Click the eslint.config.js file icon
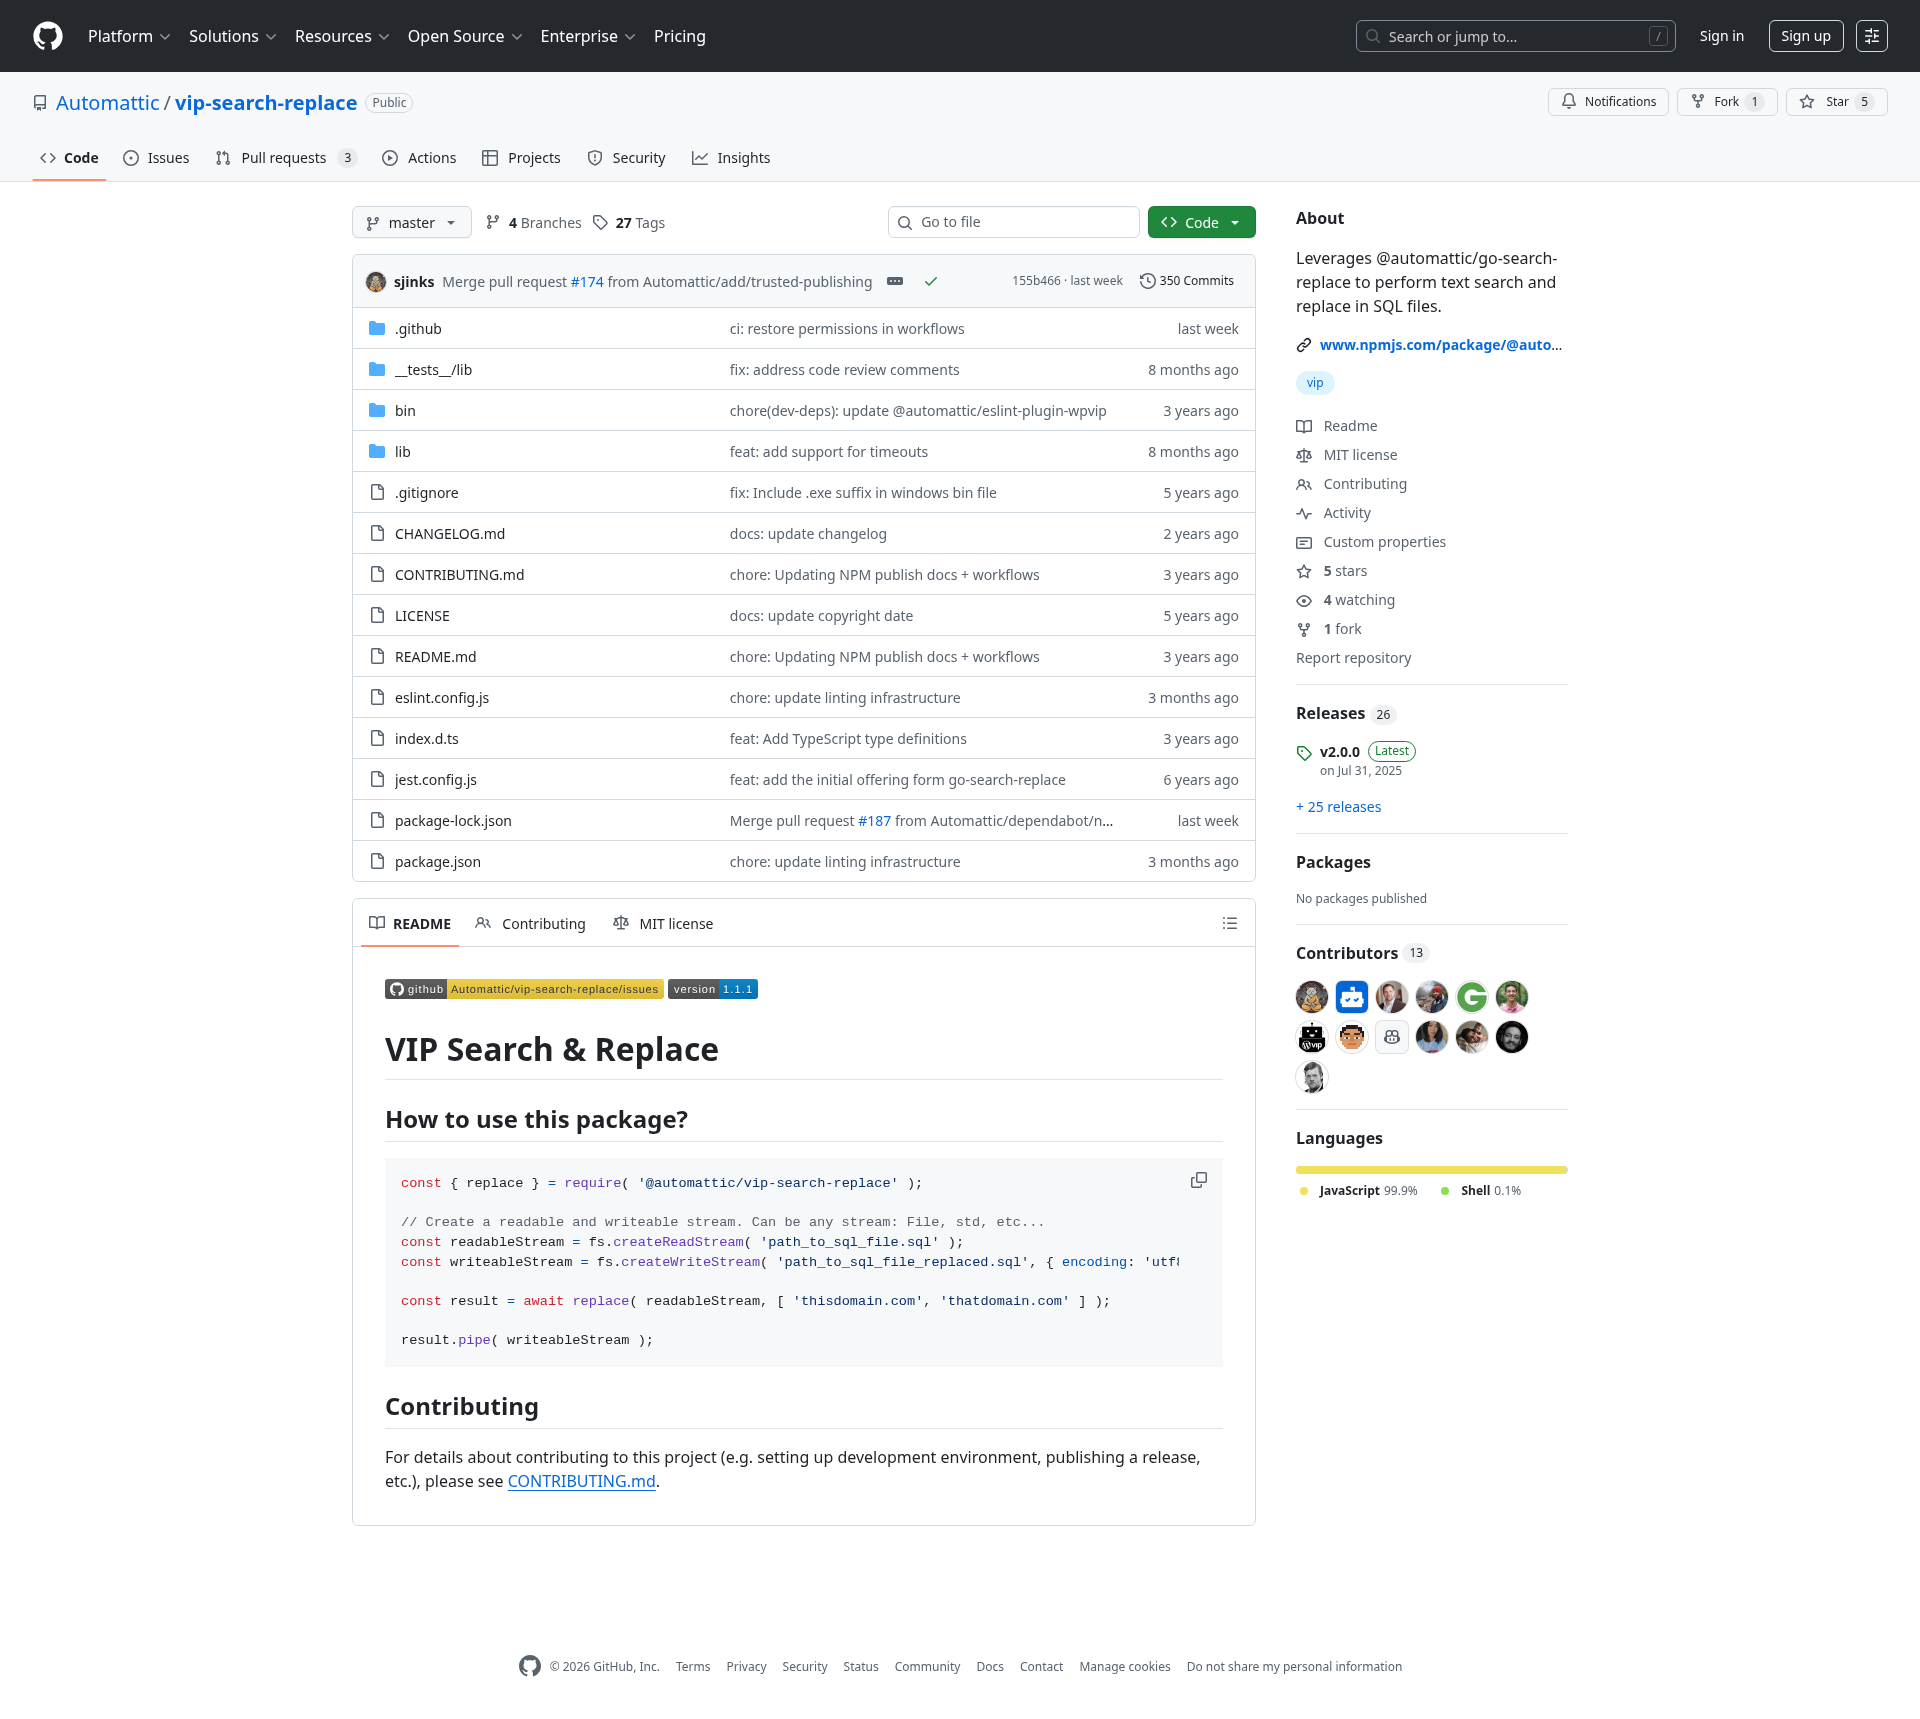The width and height of the screenshot is (1920, 1719). point(377,697)
